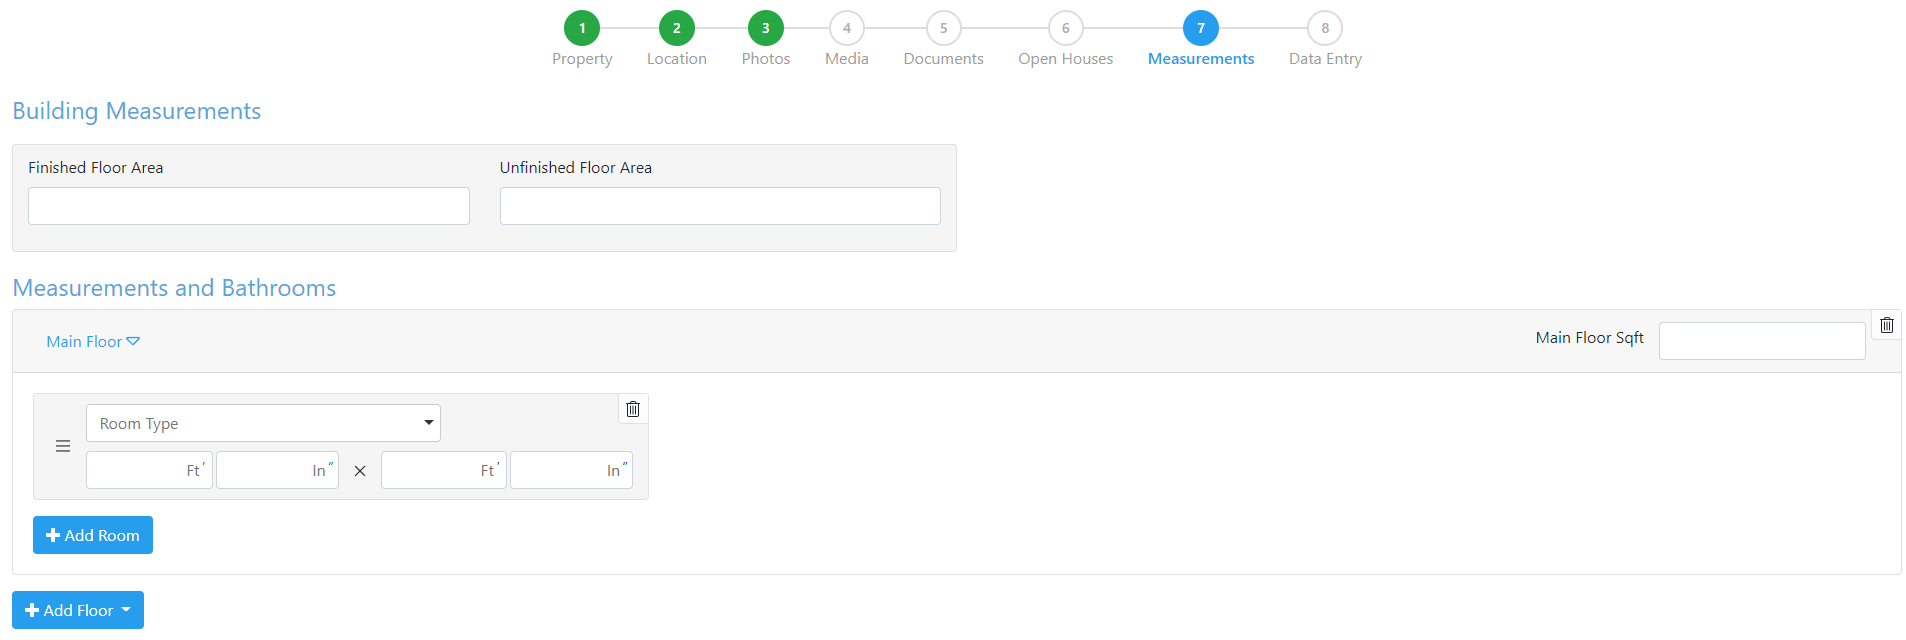Open the Add Floor dropdown button
The height and width of the screenshot is (640, 1906).
78,610
